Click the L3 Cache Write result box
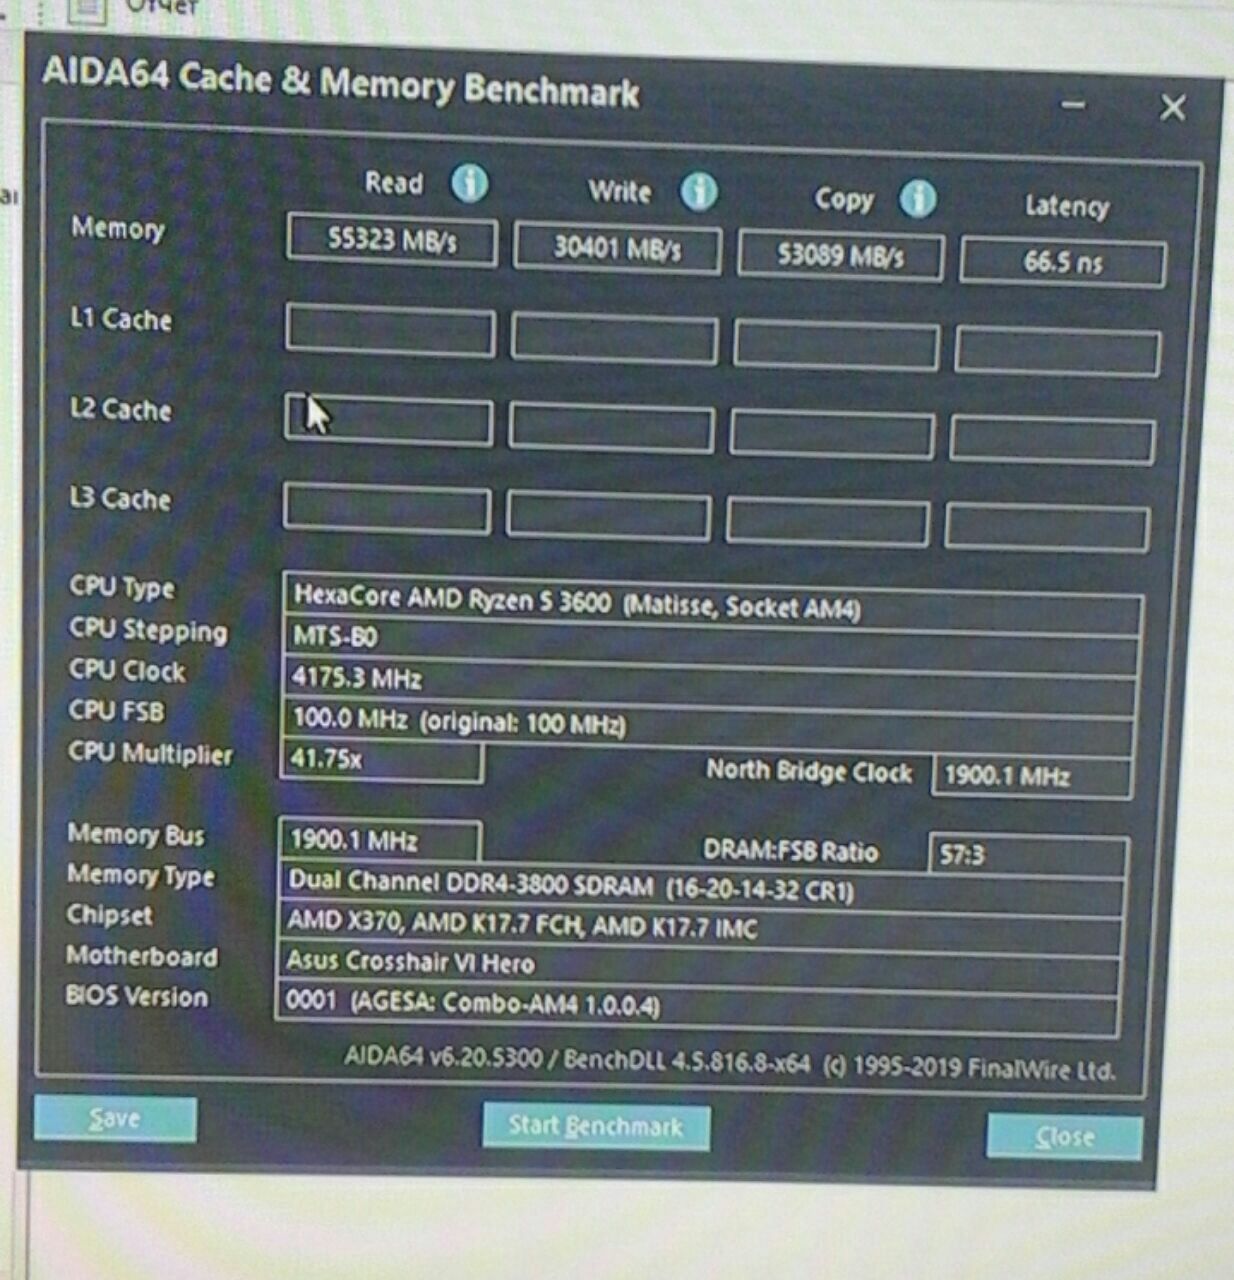 608,517
